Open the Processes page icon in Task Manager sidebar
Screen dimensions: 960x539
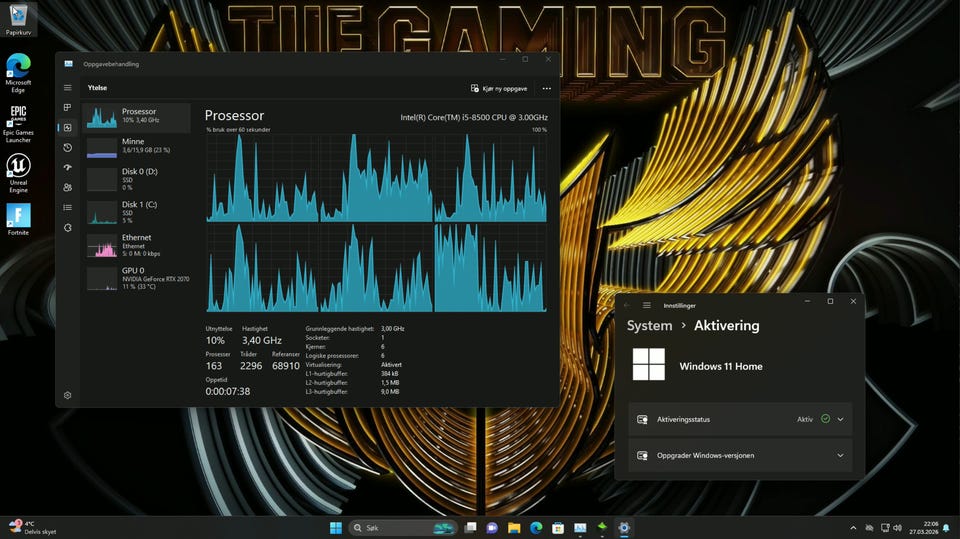[68, 107]
